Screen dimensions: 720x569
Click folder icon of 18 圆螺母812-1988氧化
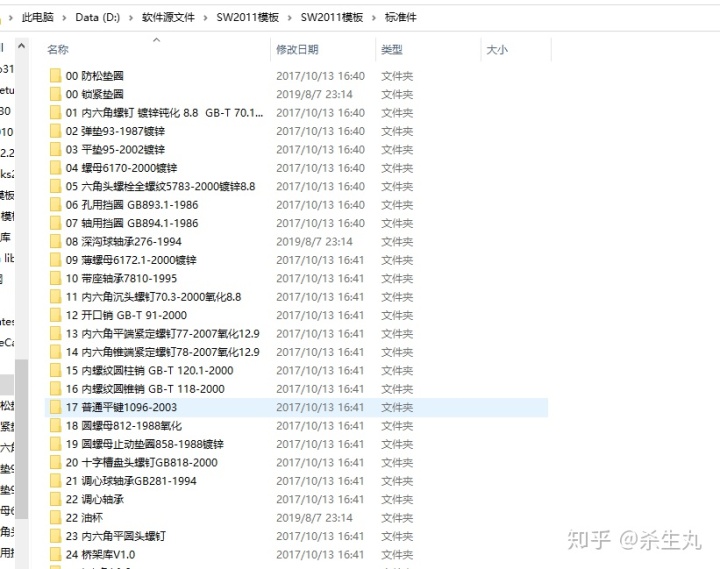tap(55, 426)
